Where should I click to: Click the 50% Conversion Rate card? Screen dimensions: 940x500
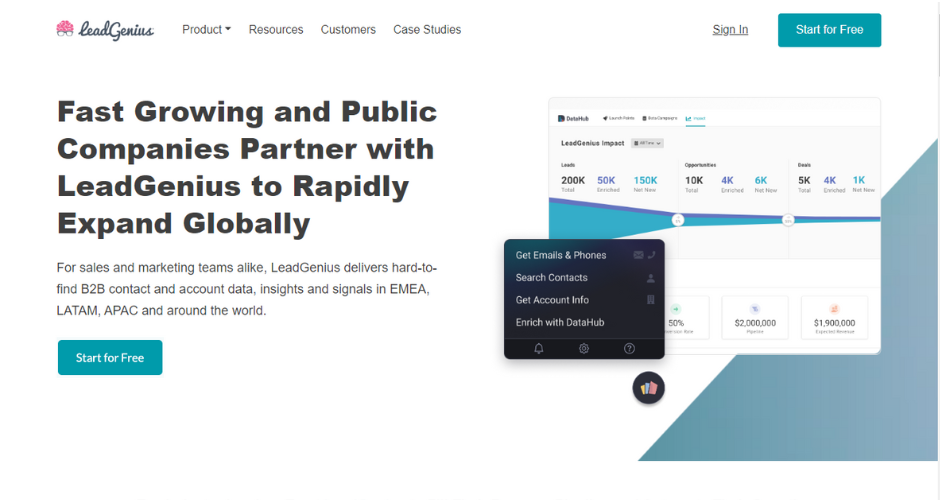[x=687, y=318]
